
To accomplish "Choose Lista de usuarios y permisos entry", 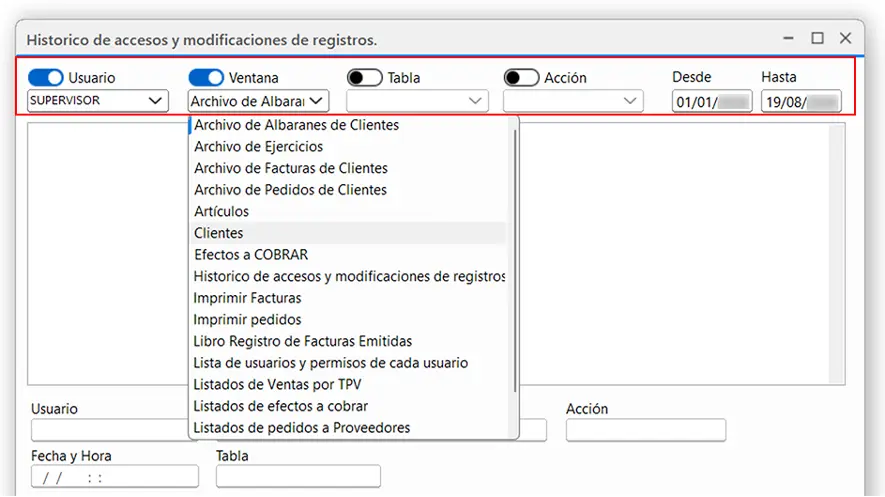I will pyautogui.click(x=349, y=363).
